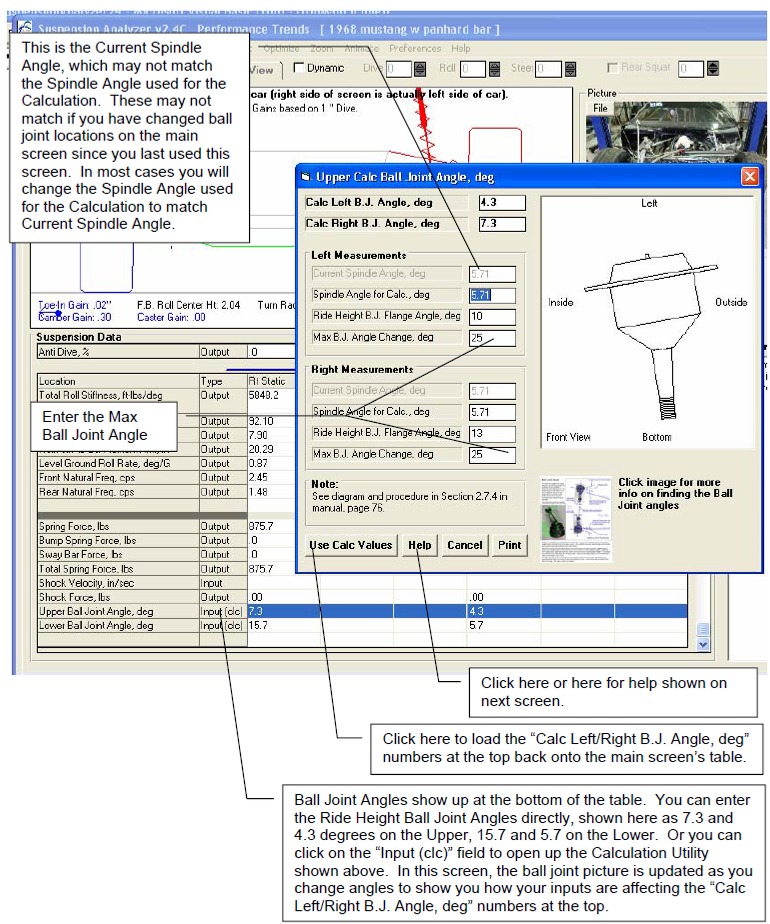Viewport: 770px width, 924px height.
Task: Click into the Roll value field
Action: coord(473,69)
